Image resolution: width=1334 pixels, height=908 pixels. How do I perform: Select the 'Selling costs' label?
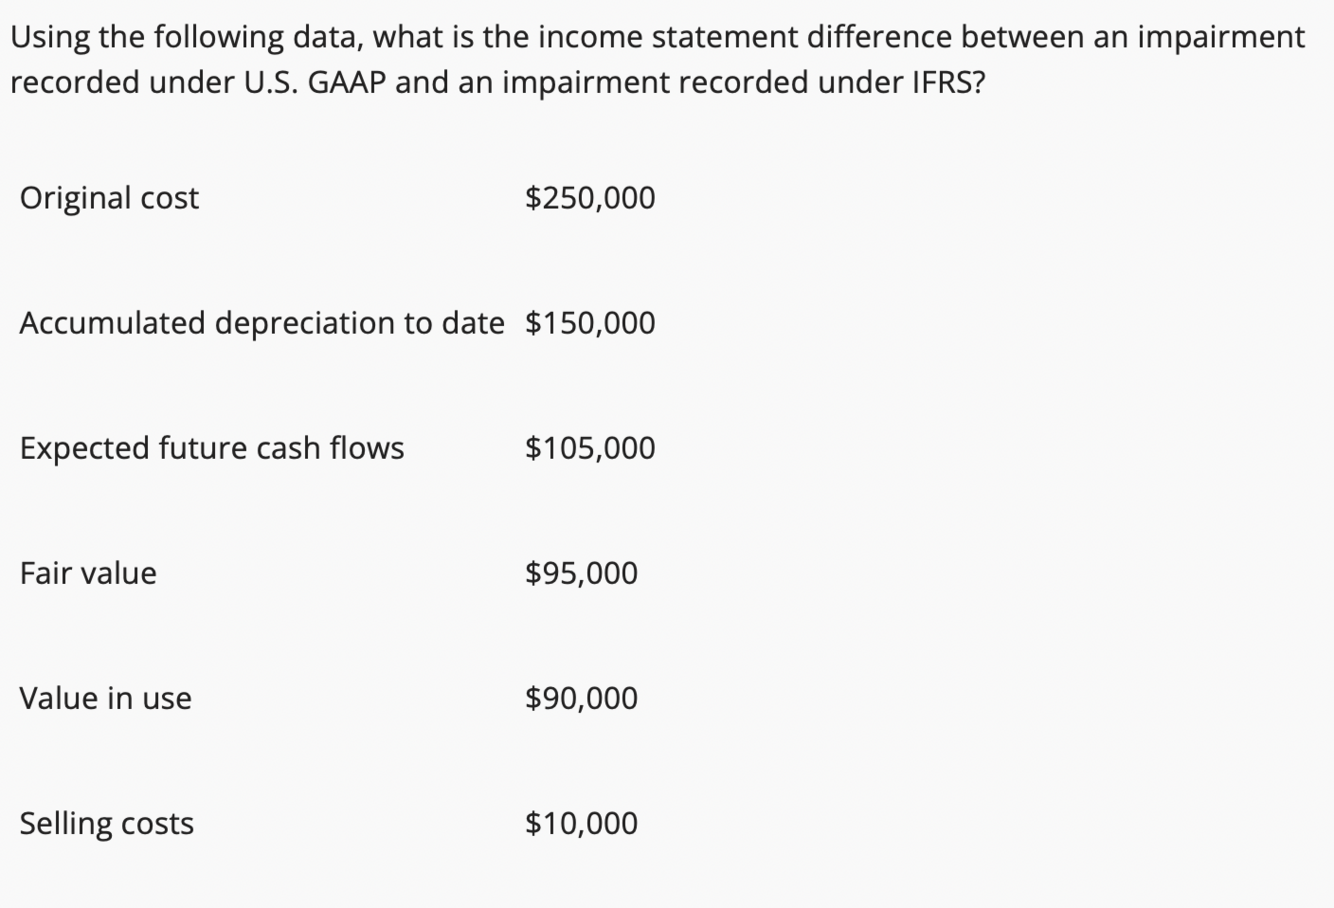click(x=107, y=823)
